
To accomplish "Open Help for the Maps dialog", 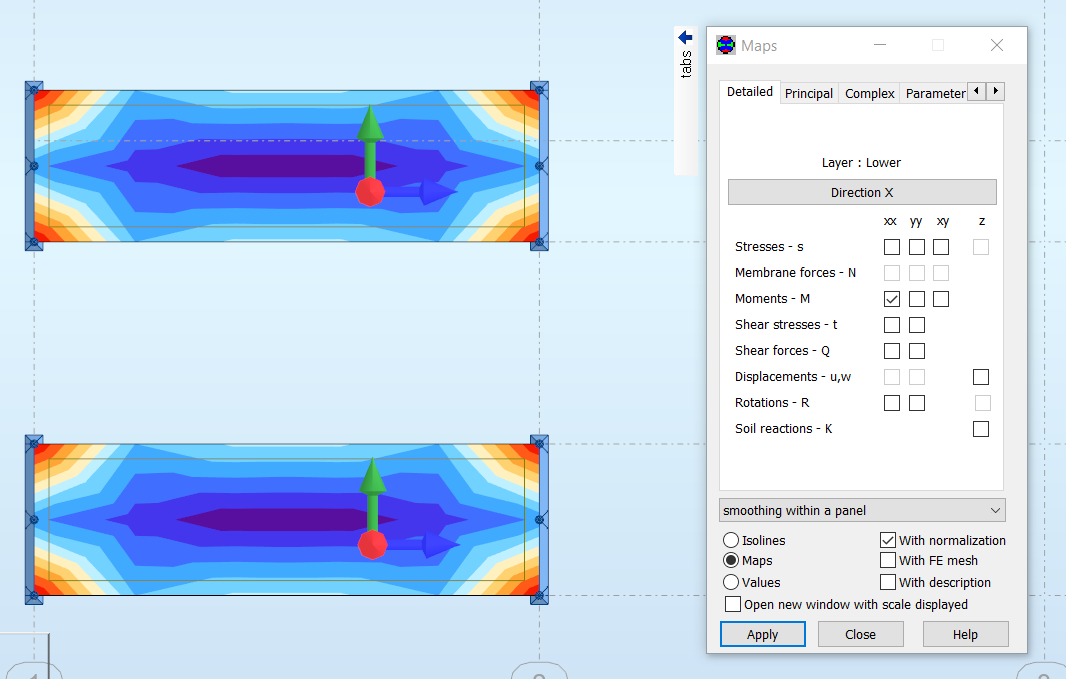I will [964, 634].
